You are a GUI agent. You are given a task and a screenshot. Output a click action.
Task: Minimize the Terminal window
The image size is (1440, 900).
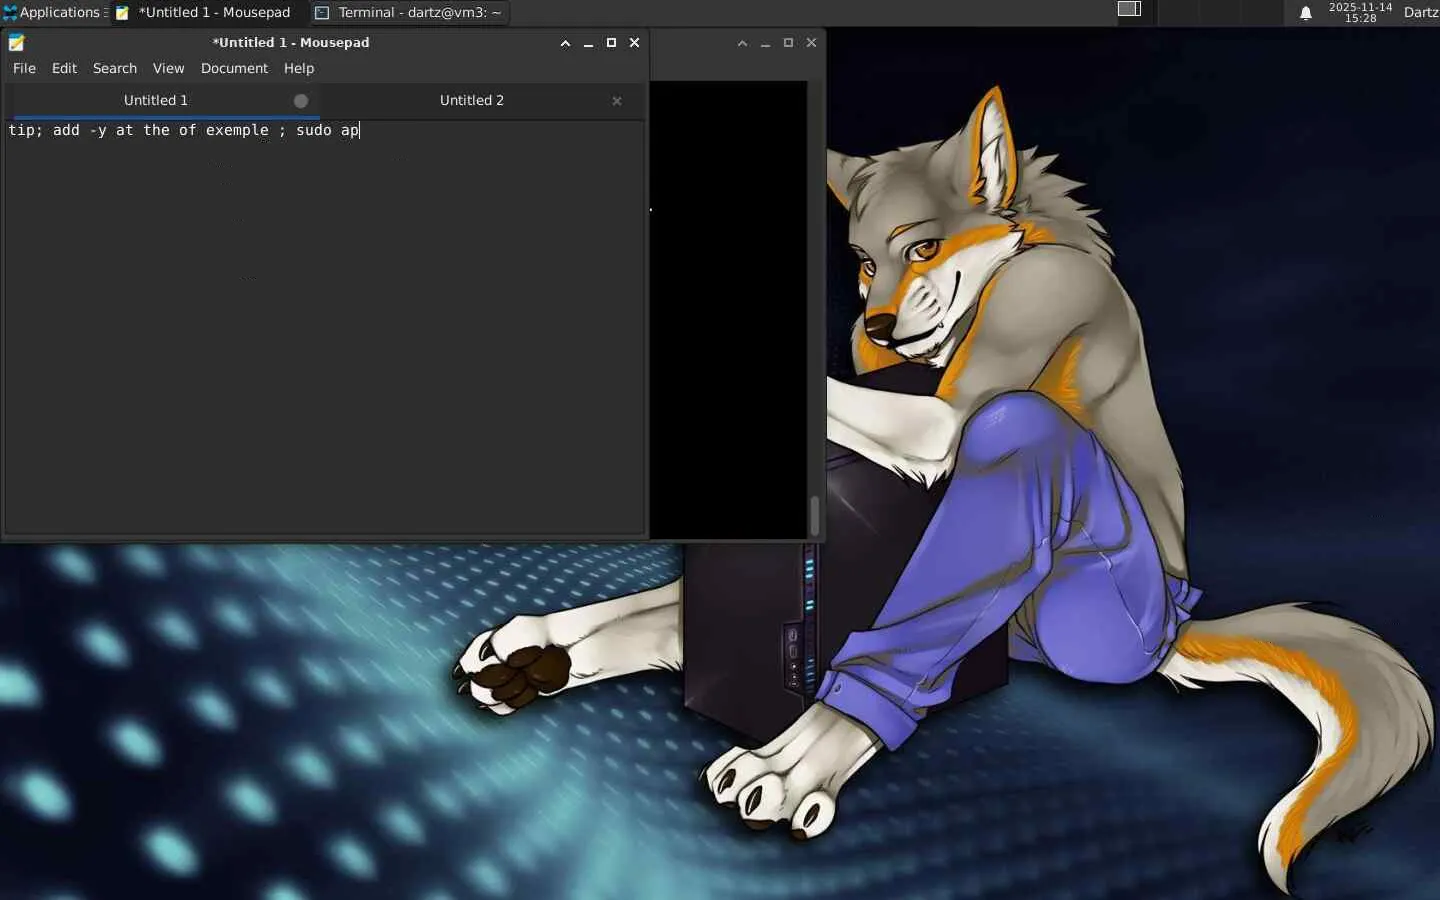coord(765,43)
